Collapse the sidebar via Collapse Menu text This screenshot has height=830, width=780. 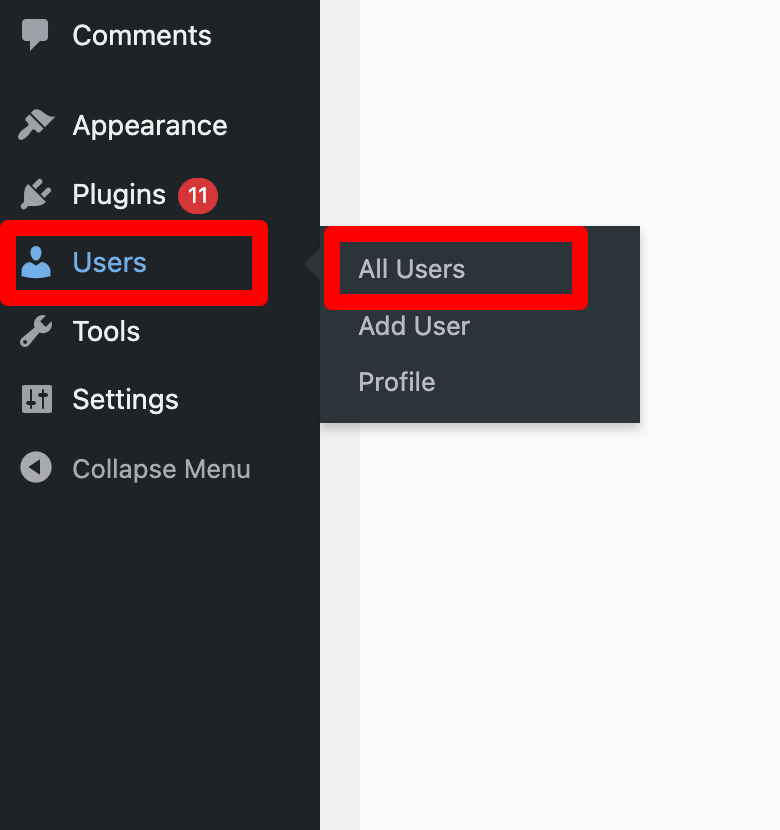[161, 469]
